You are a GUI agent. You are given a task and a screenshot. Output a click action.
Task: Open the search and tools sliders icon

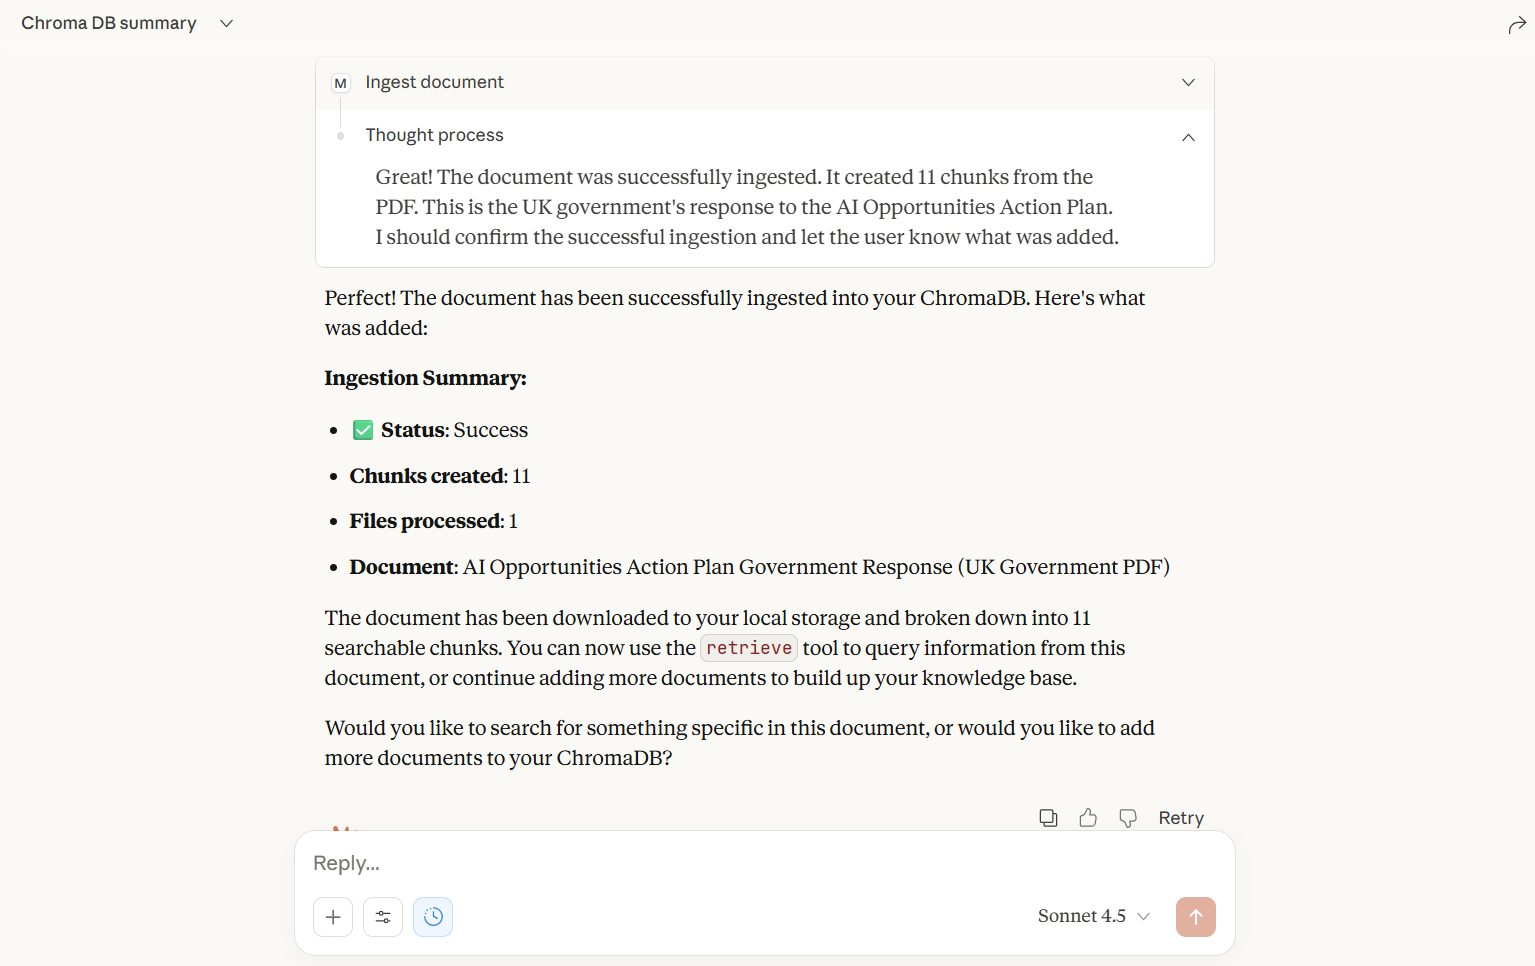click(x=383, y=917)
